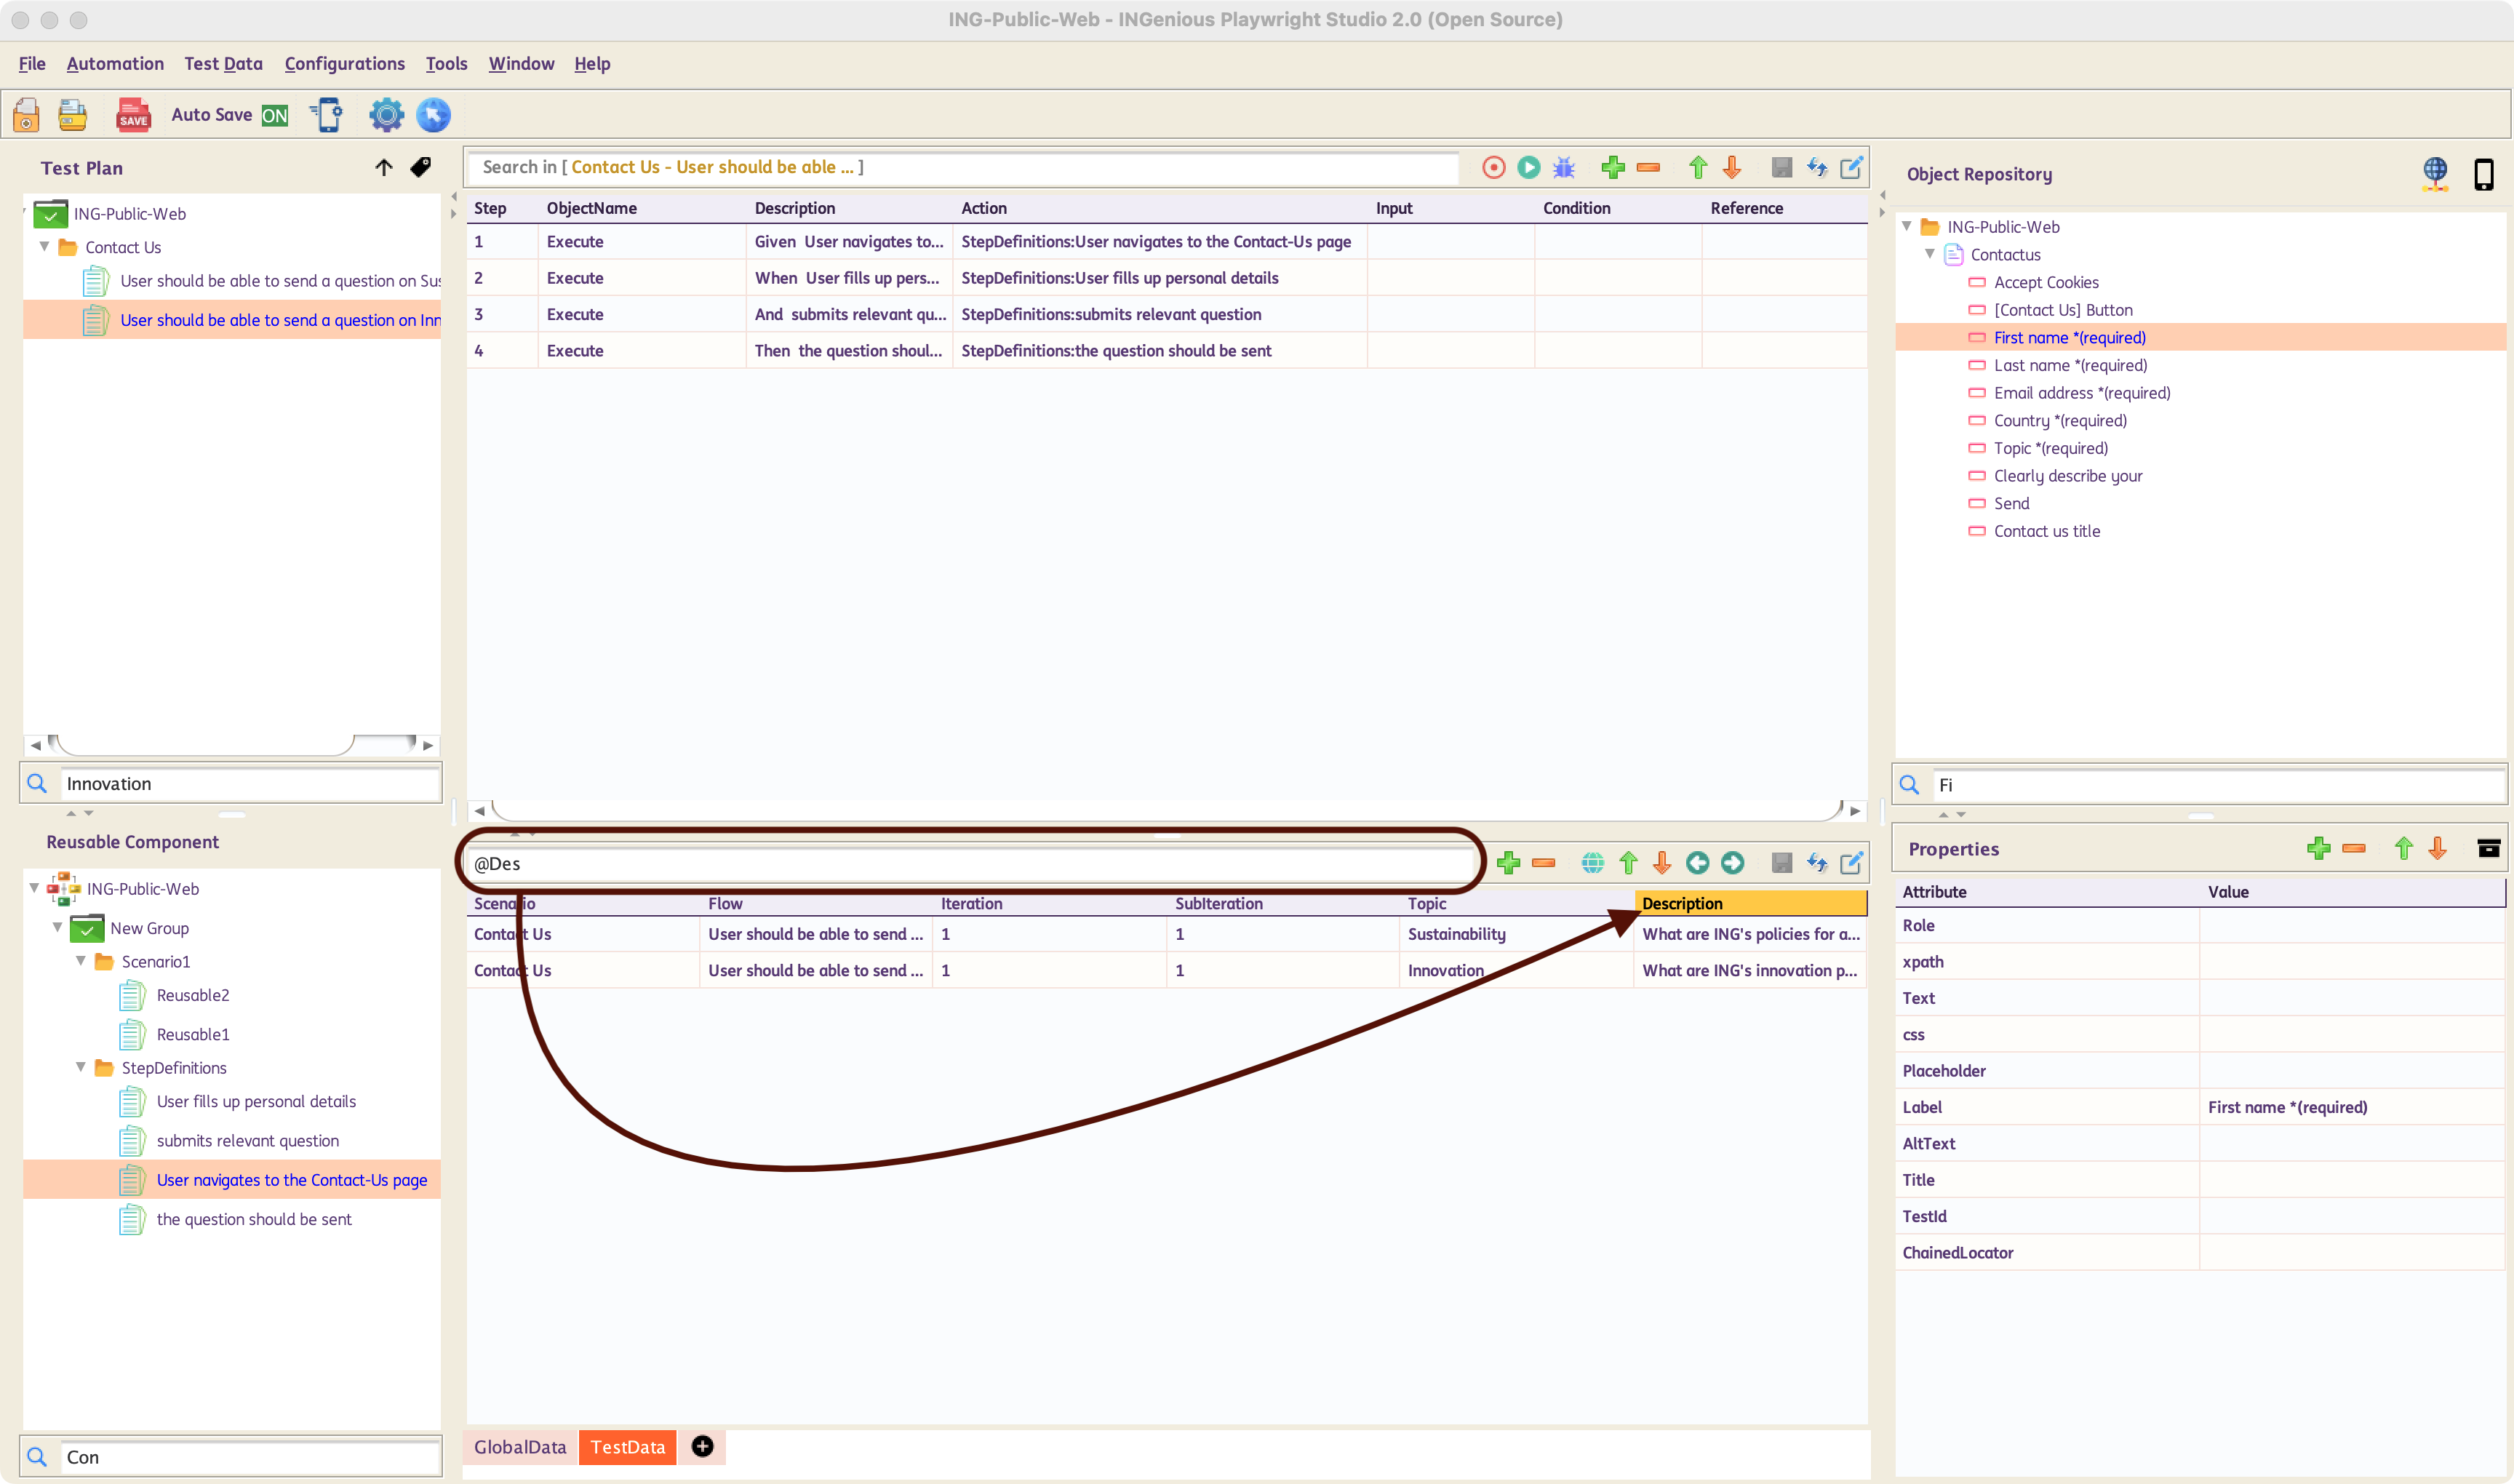Image resolution: width=2514 pixels, height=1484 pixels.
Task: Click the search input field in test plan
Action: 230,783
